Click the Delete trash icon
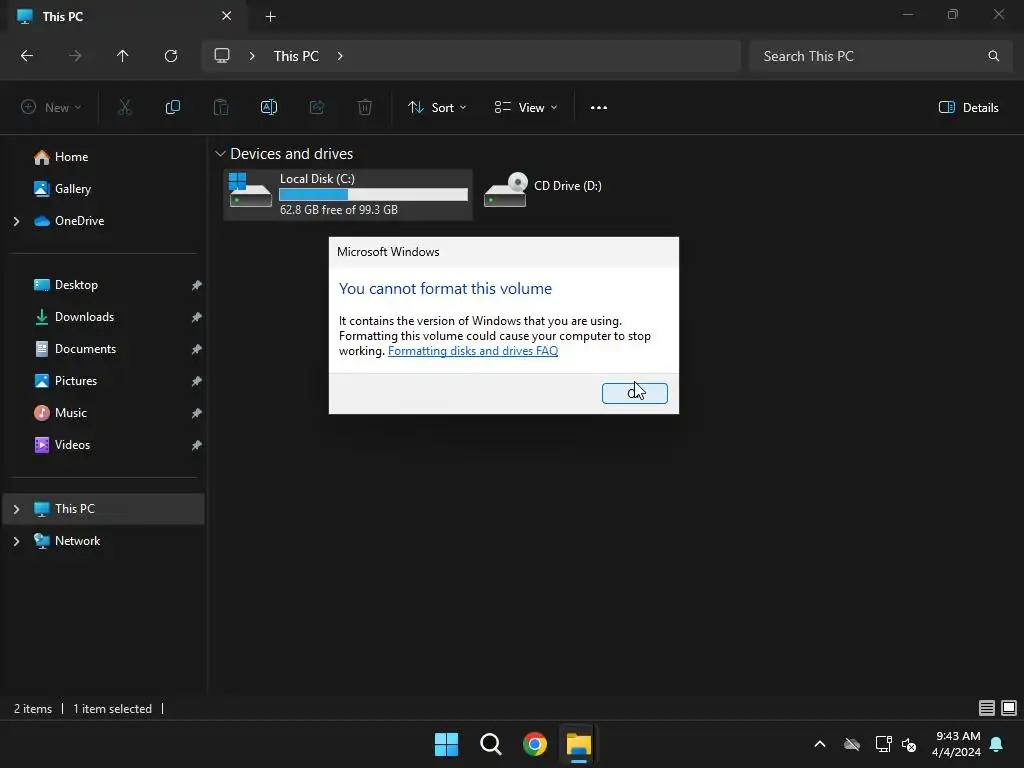The height and width of the screenshot is (768, 1024). (365, 107)
